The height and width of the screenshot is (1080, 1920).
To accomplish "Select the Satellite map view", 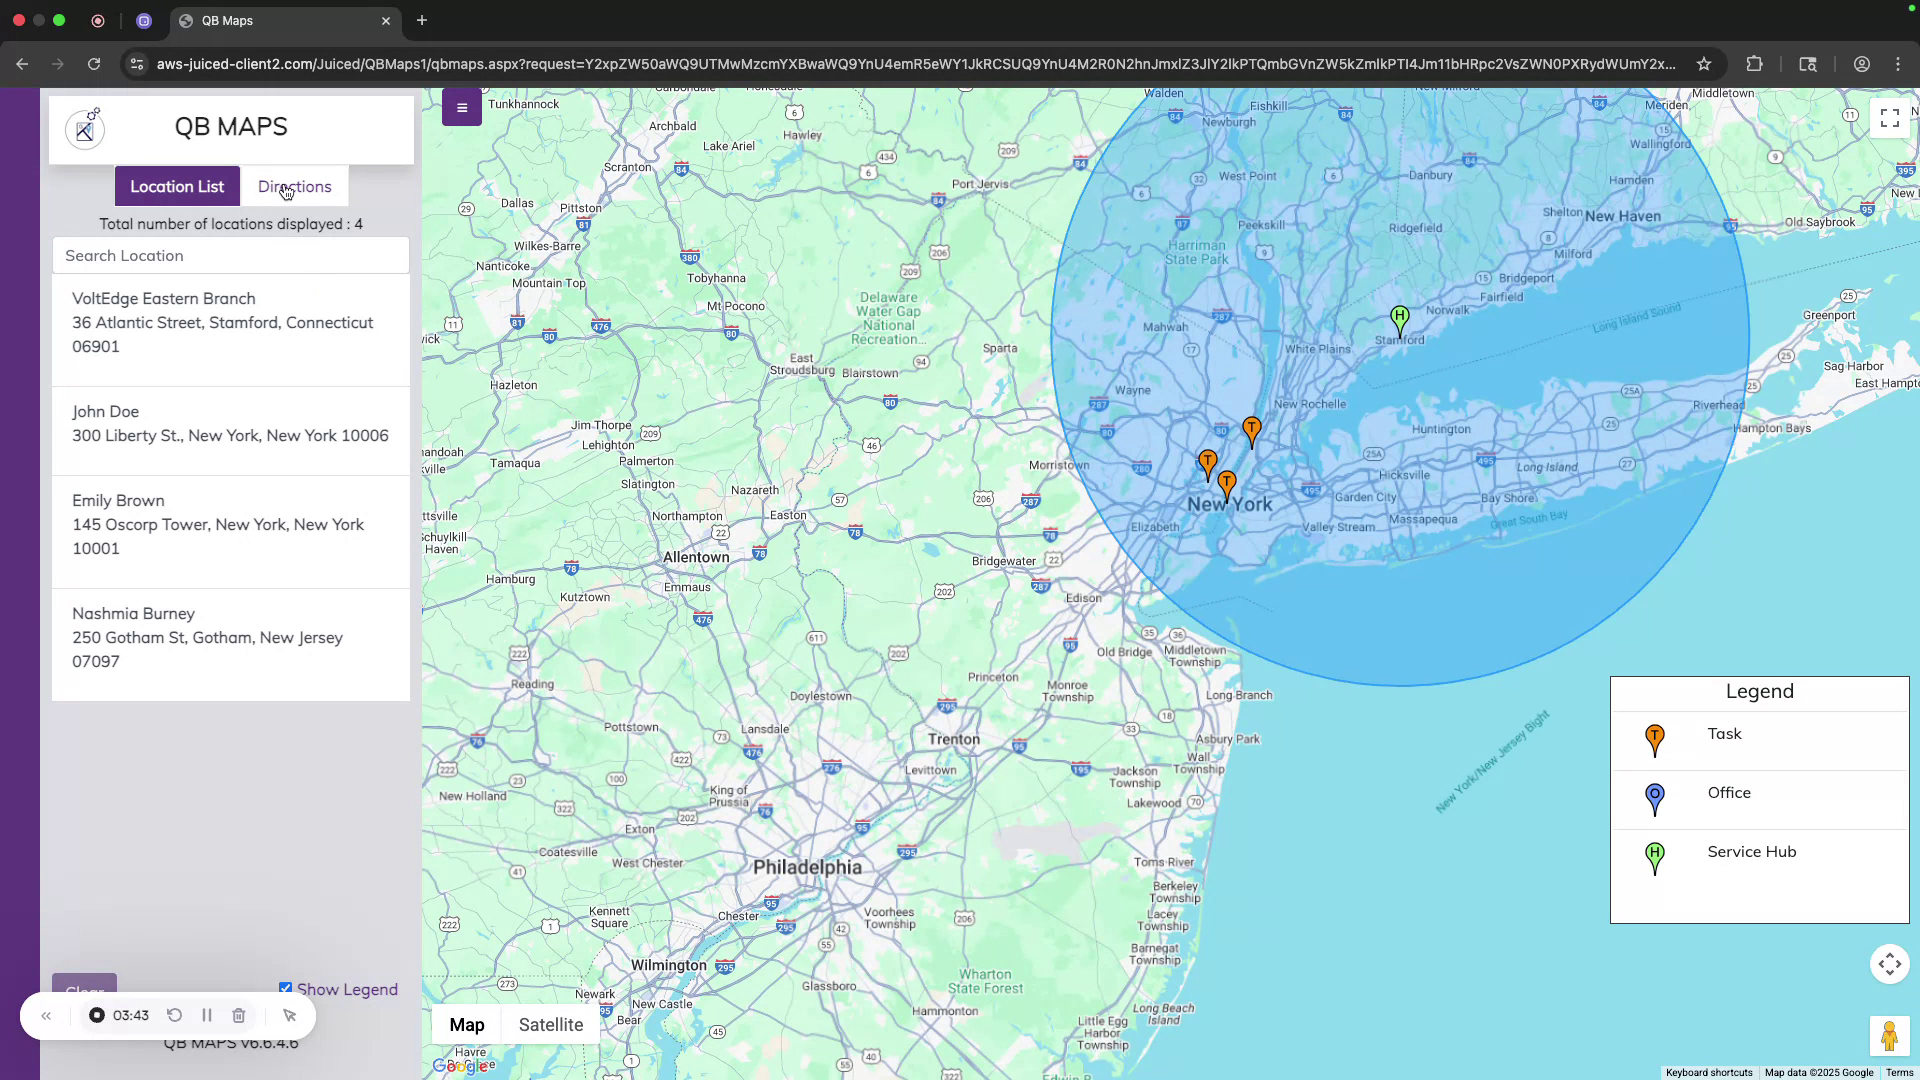I will pos(550,1024).
